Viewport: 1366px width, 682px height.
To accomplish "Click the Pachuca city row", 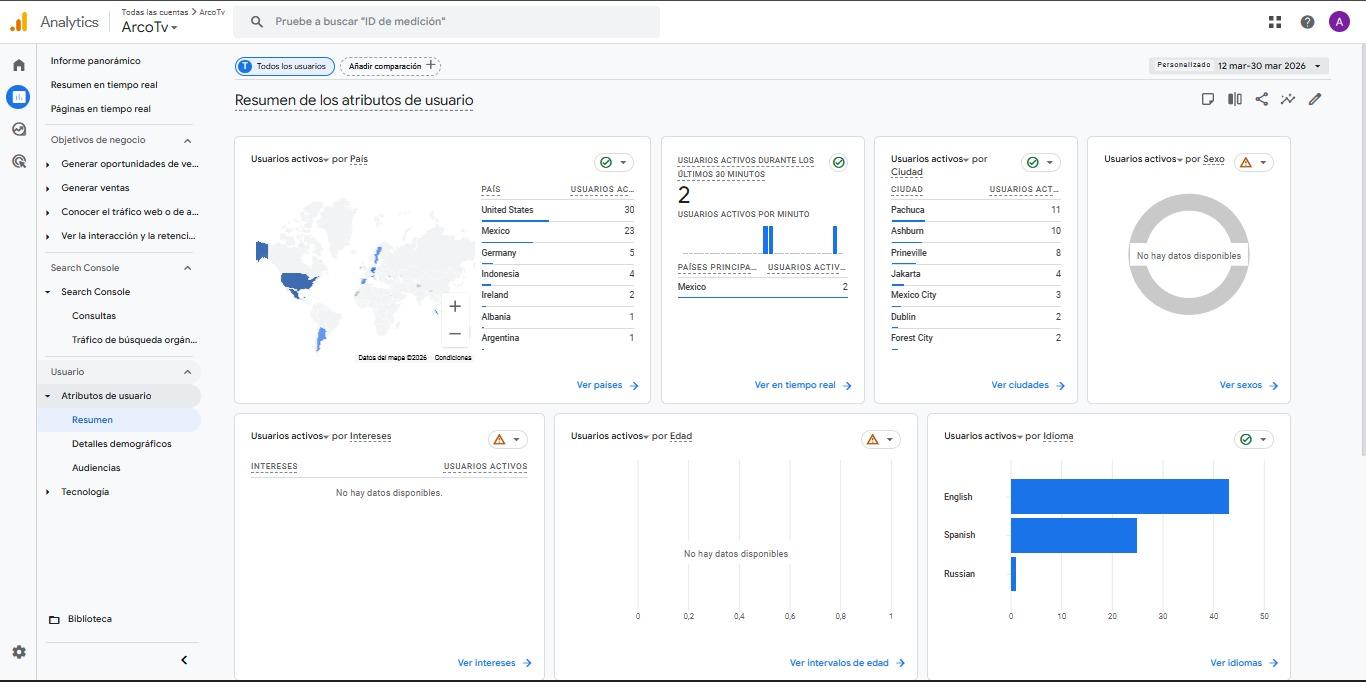I will (x=975, y=210).
